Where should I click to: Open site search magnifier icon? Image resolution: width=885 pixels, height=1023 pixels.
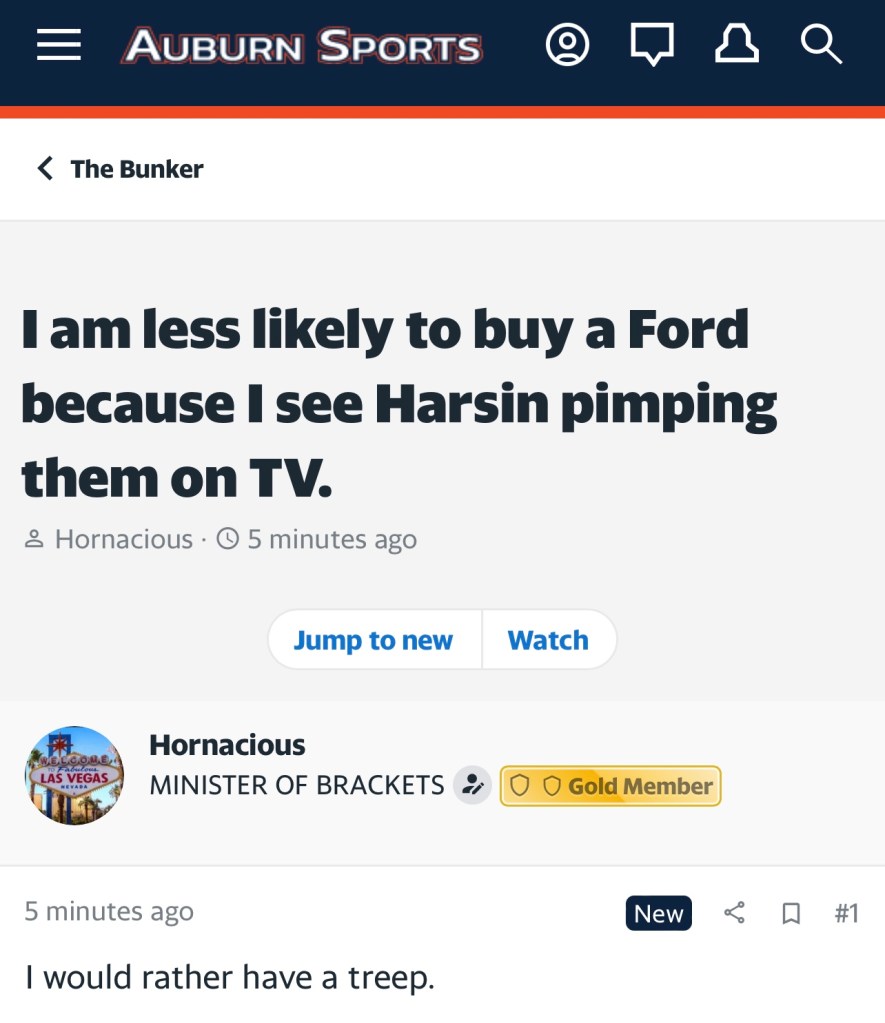tap(821, 44)
